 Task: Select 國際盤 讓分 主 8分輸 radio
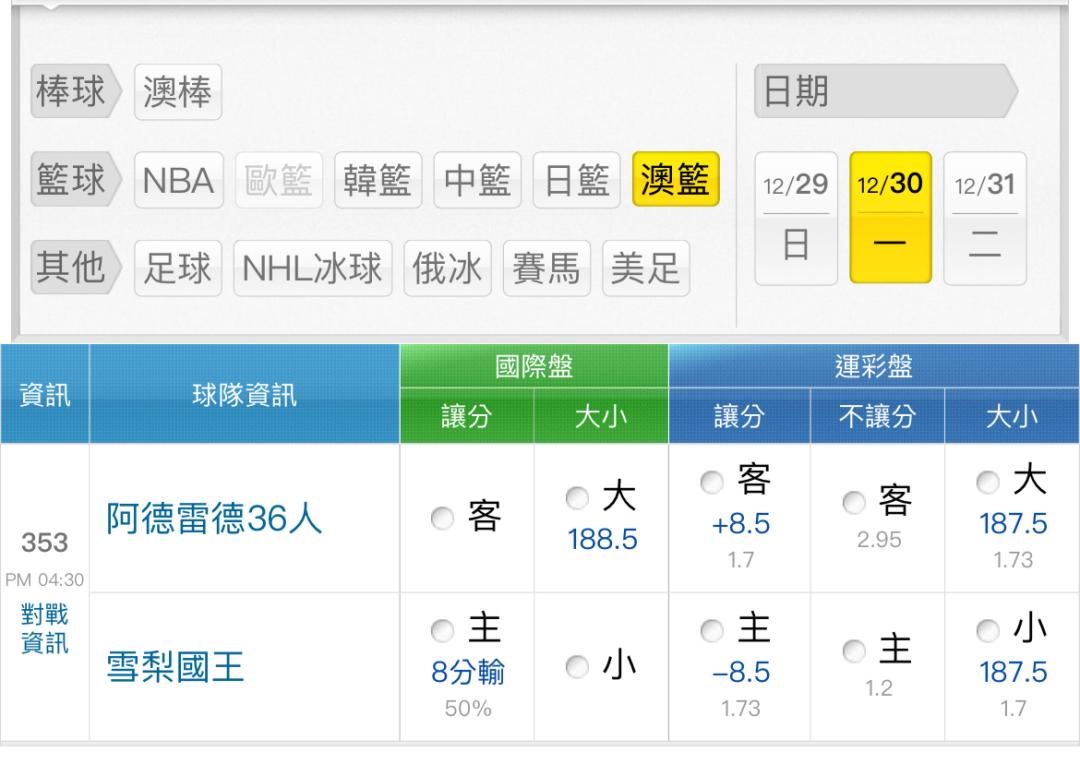[x=442, y=630]
